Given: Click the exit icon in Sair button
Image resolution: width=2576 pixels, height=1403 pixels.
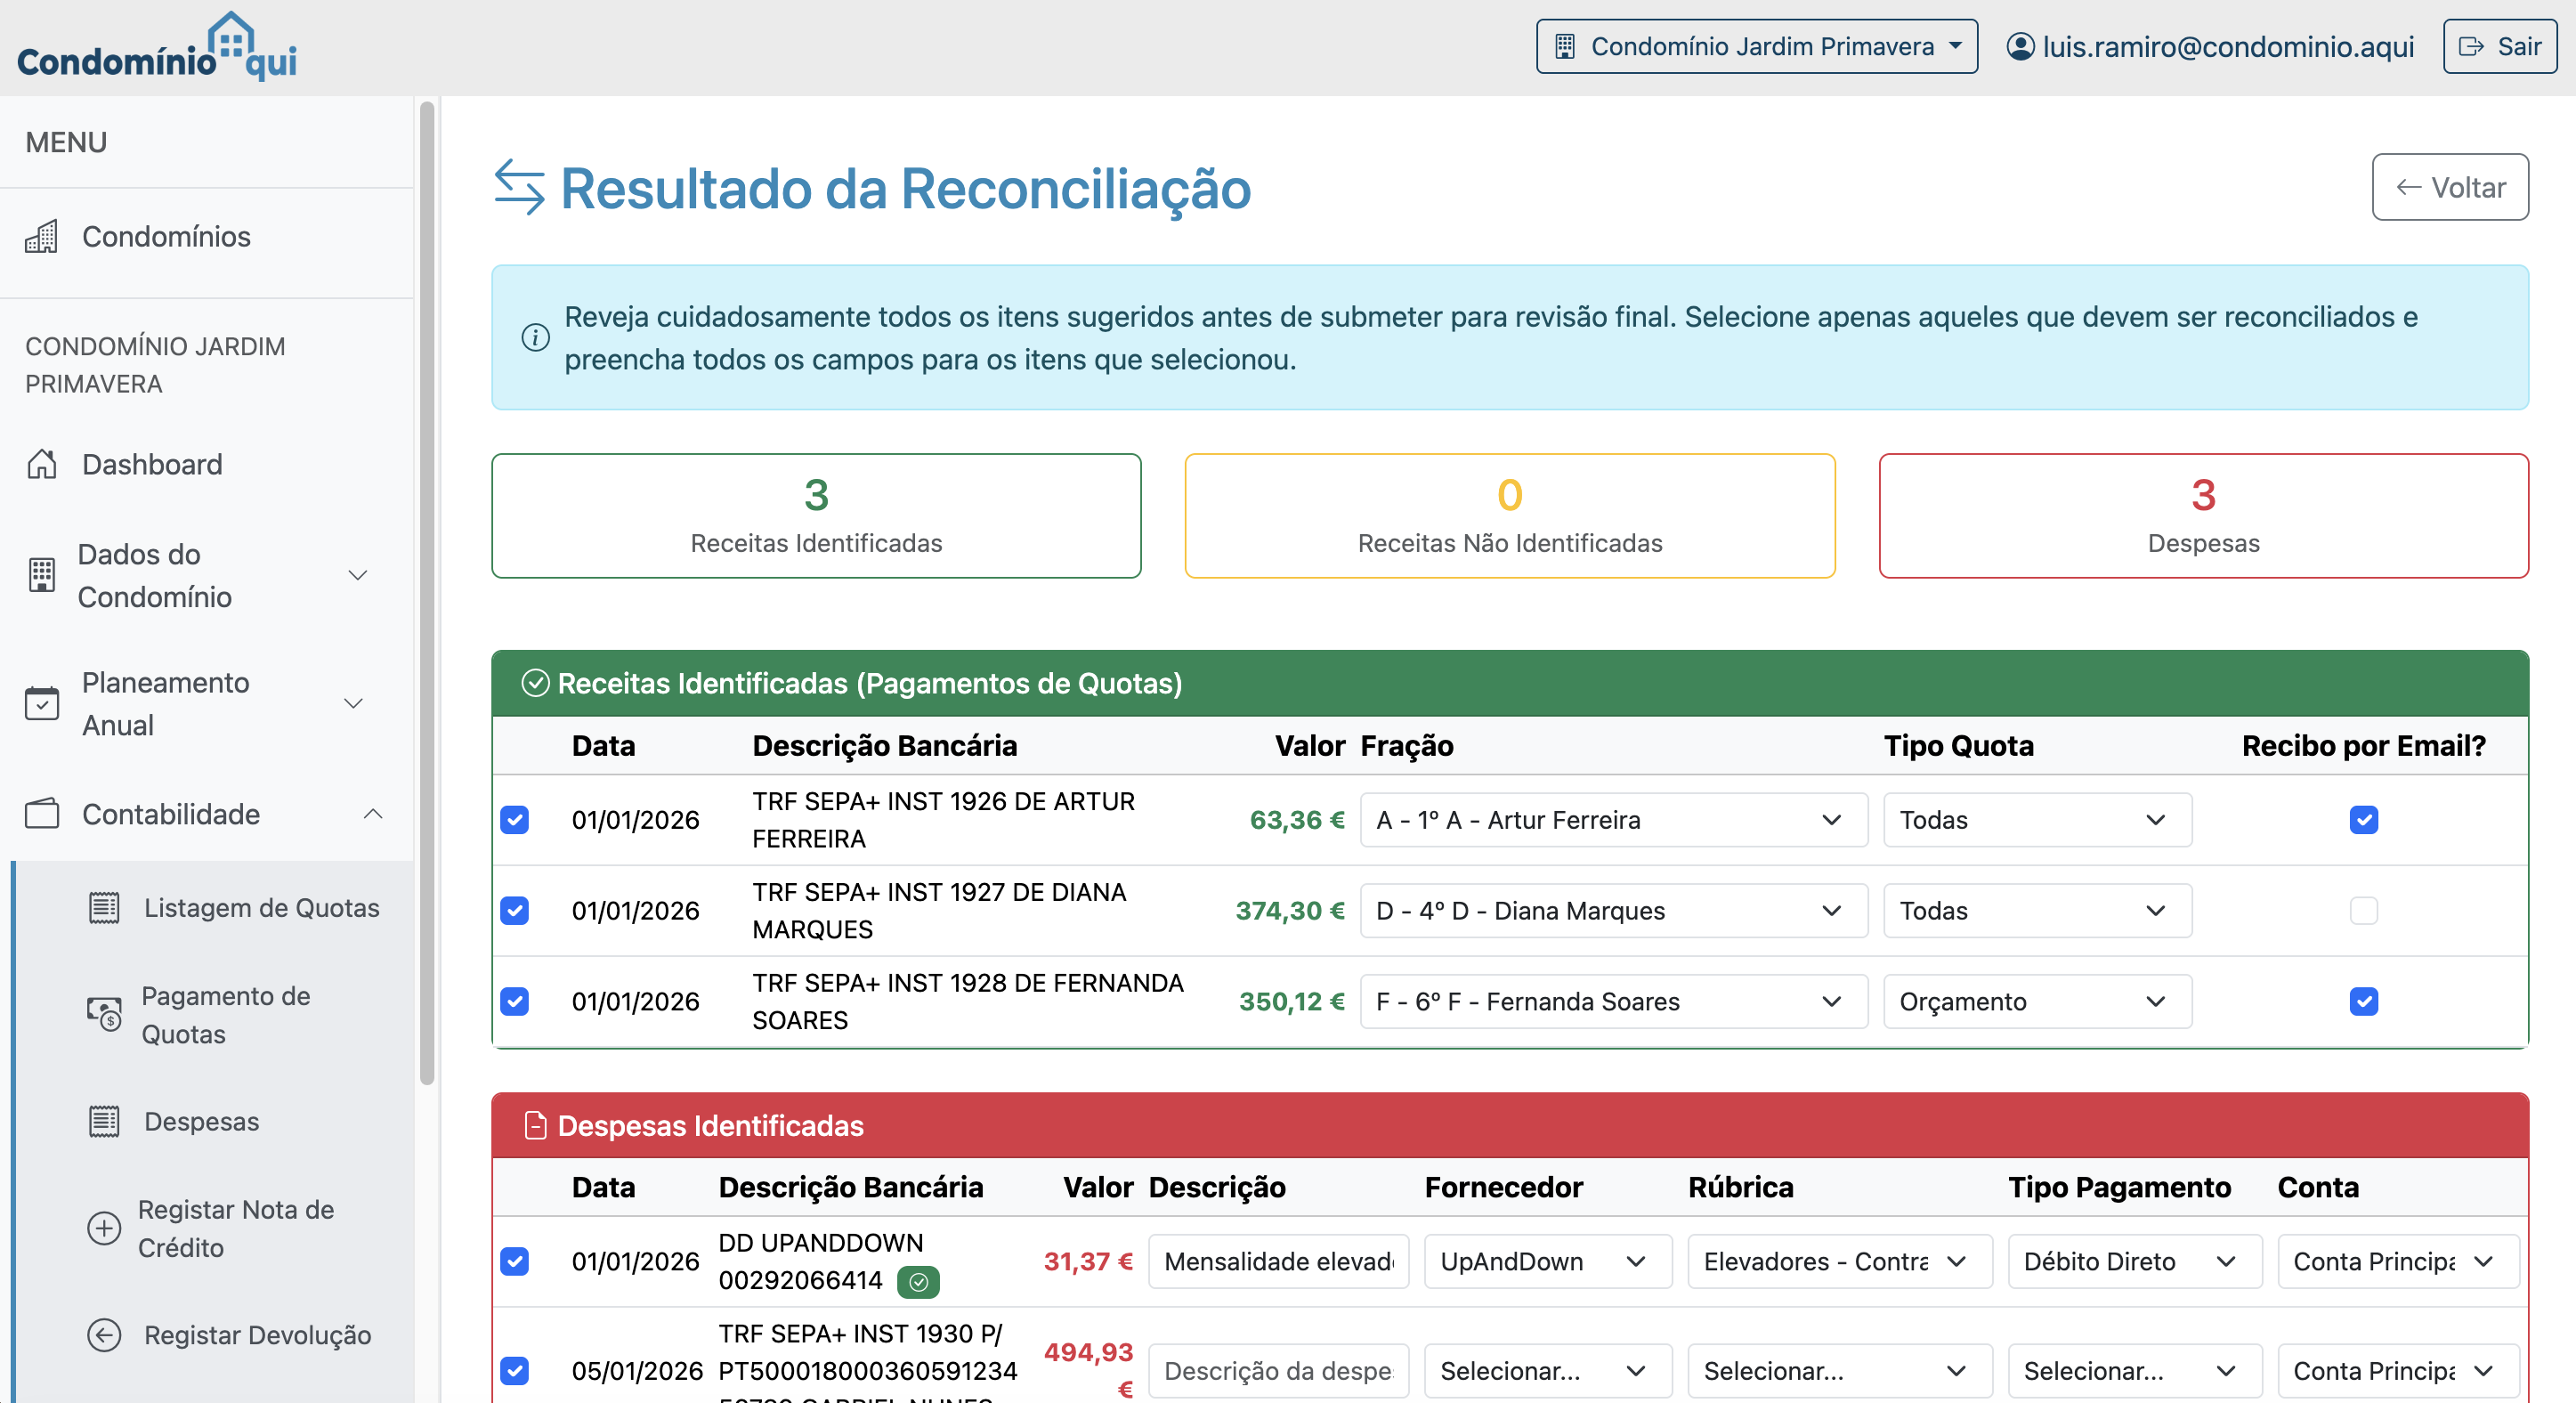Looking at the screenshot, I should 2472,46.
